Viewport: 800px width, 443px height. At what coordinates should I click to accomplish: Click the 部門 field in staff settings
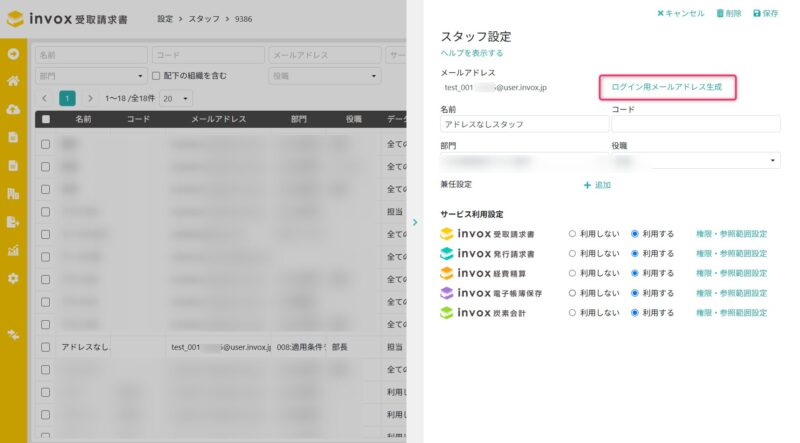click(524, 161)
